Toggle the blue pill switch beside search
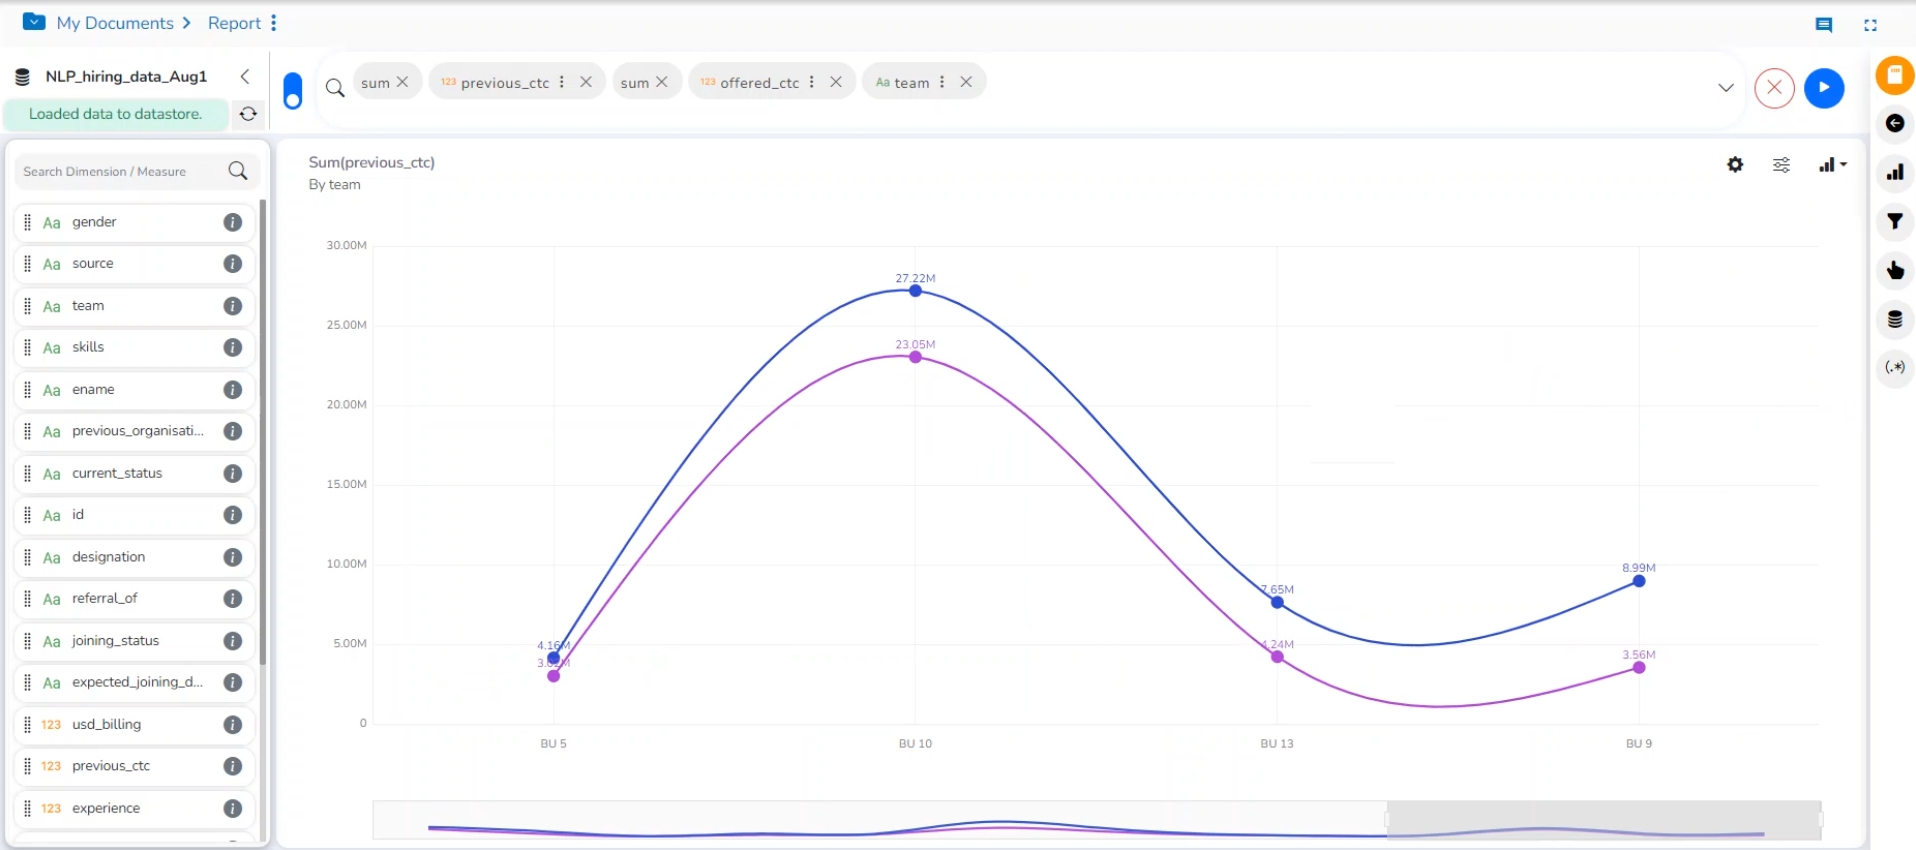This screenshot has width=1916, height=850. (x=293, y=90)
